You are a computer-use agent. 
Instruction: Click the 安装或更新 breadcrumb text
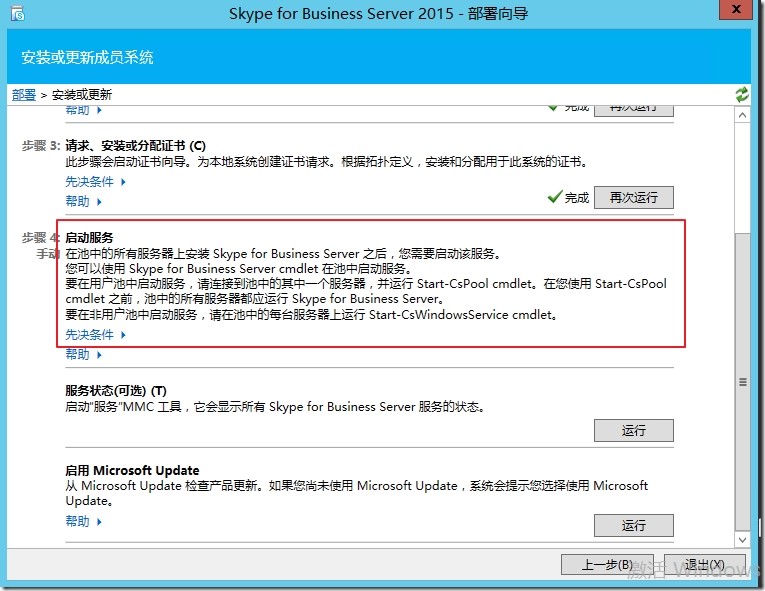coord(82,95)
